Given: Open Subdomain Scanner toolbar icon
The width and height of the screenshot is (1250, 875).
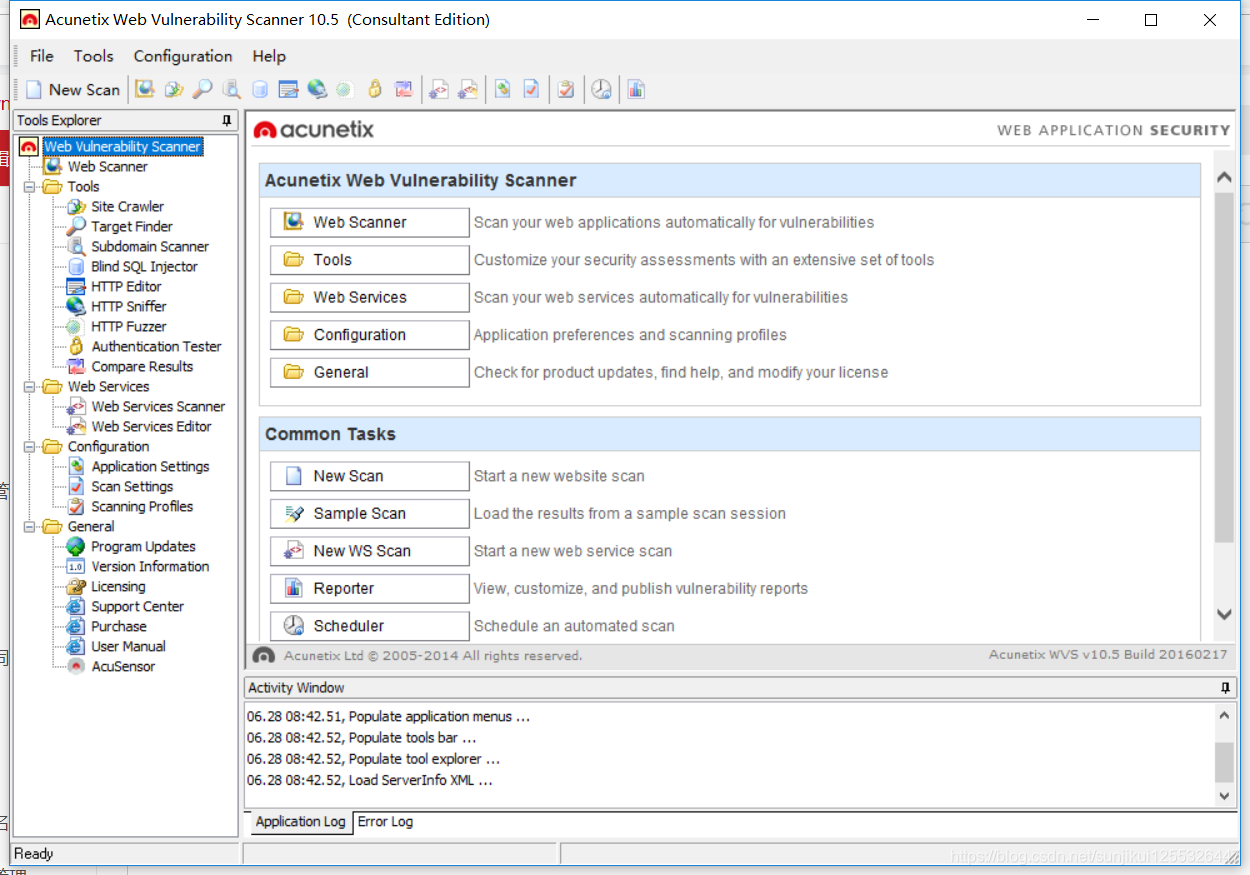Looking at the screenshot, I should point(231,90).
